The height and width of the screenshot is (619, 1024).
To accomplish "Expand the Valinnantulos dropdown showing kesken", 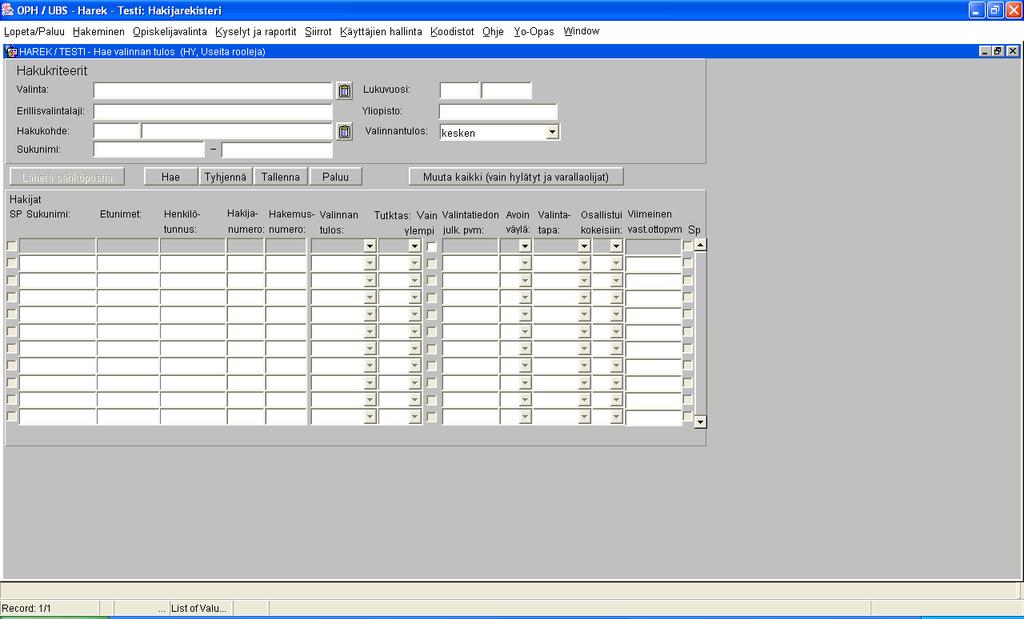I will click(x=552, y=132).
